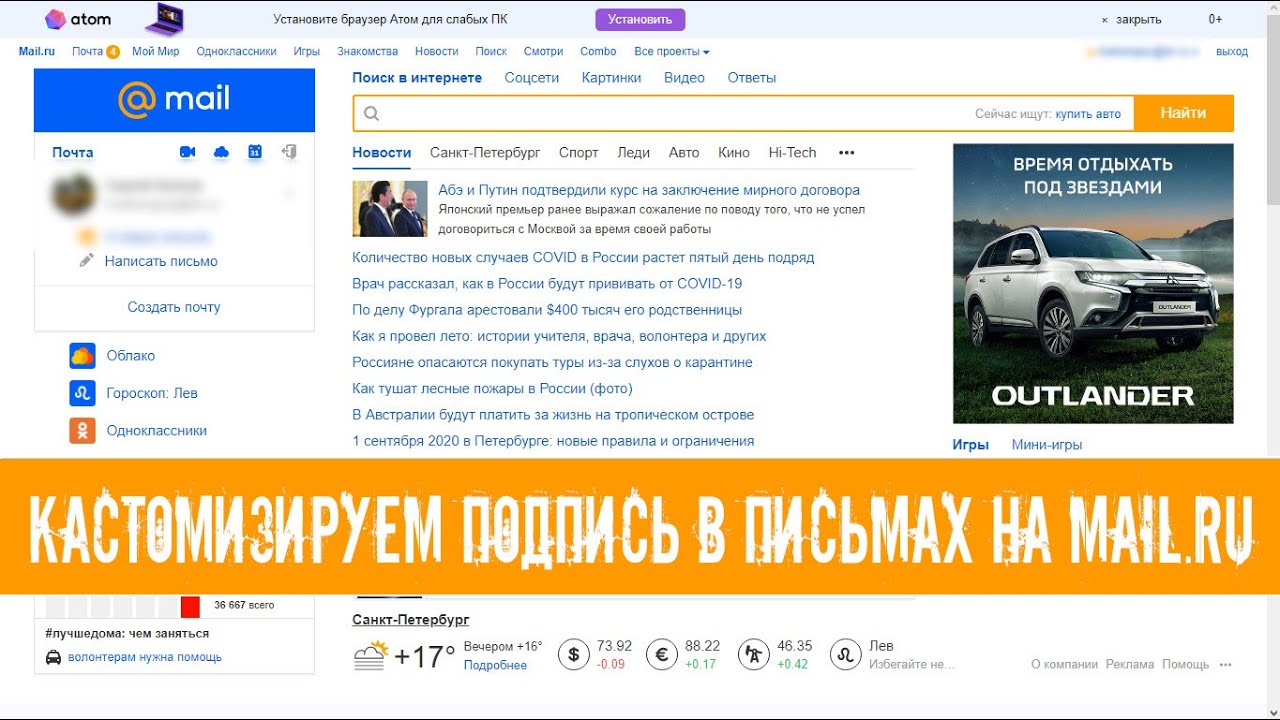Click the Подробнее weather link
Image resolution: width=1280 pixels, height=720 pixels.
point(495,665)
